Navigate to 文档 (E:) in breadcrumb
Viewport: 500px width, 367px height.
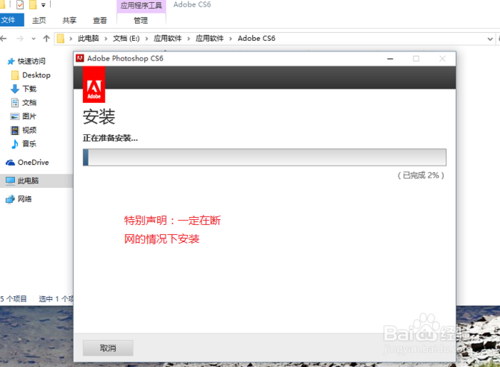[126, 38]
